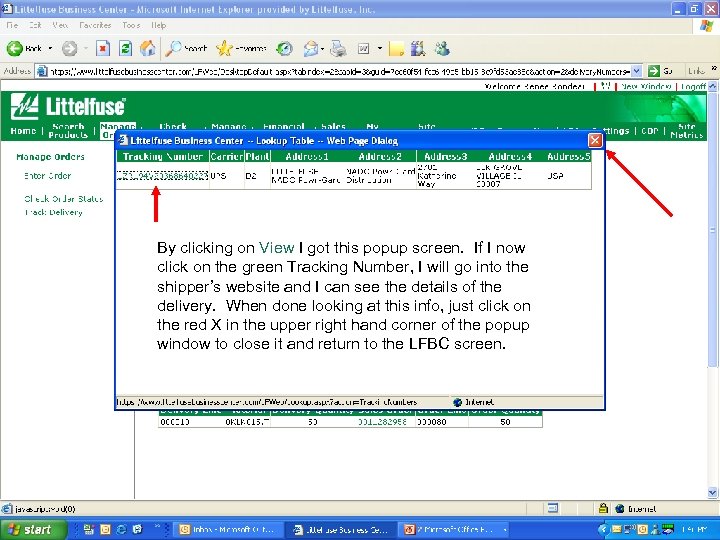Click the popup-blocked icon in the status bar
Image resolution: width=720 pixels, height=540 pixels.
pyautogui.click(x=553, y=508)
